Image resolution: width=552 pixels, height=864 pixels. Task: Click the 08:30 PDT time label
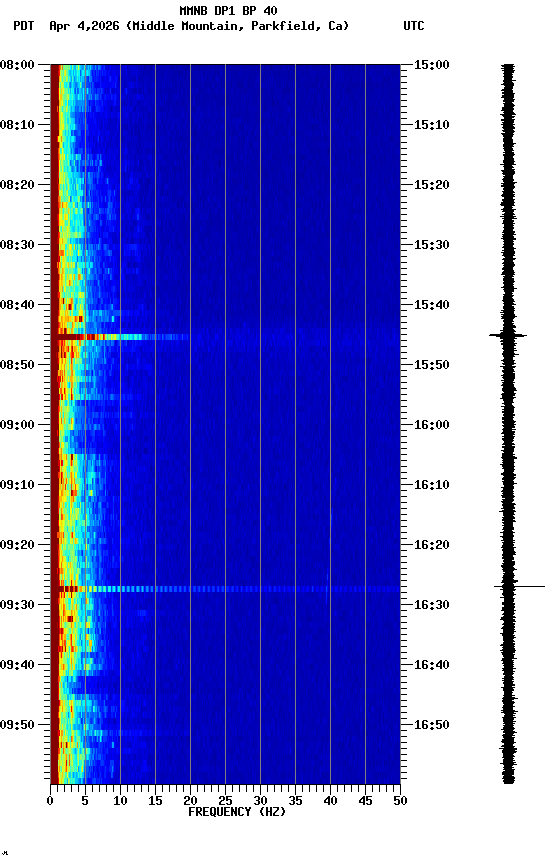point(17,245)
